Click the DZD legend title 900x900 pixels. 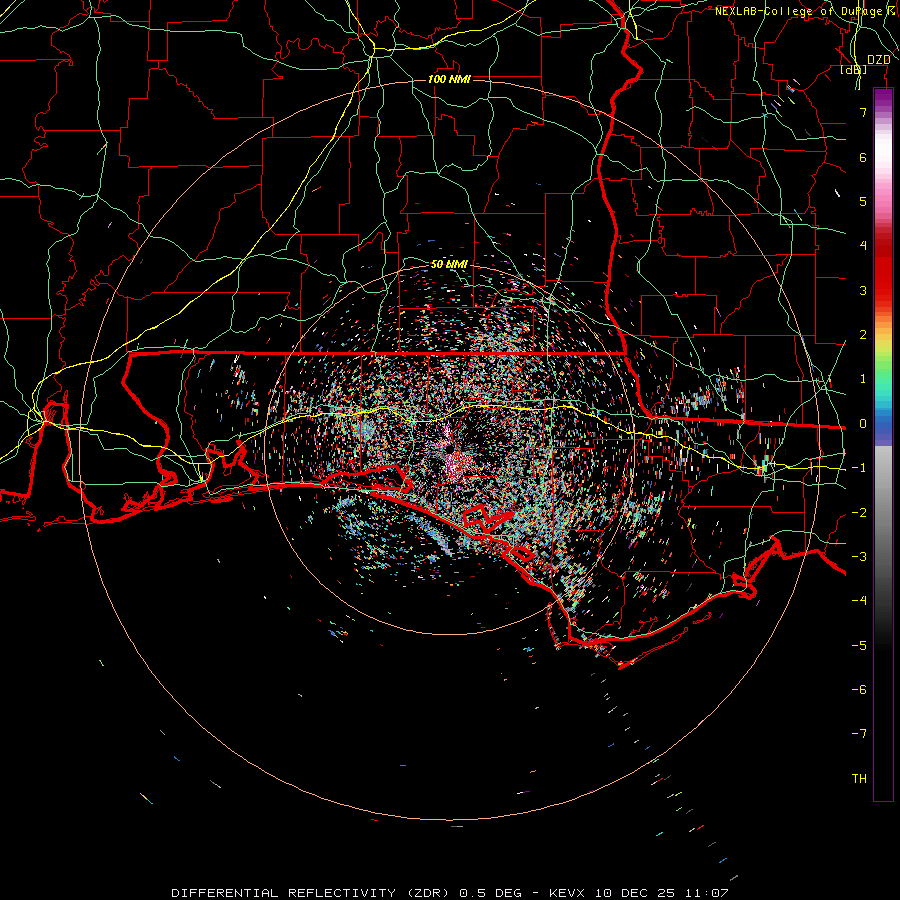tap(879, 60)
